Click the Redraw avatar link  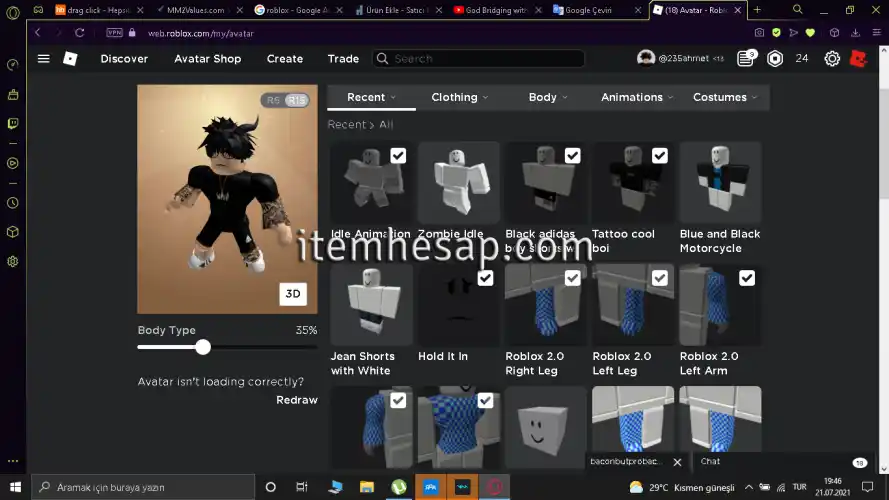click(296, 400)
